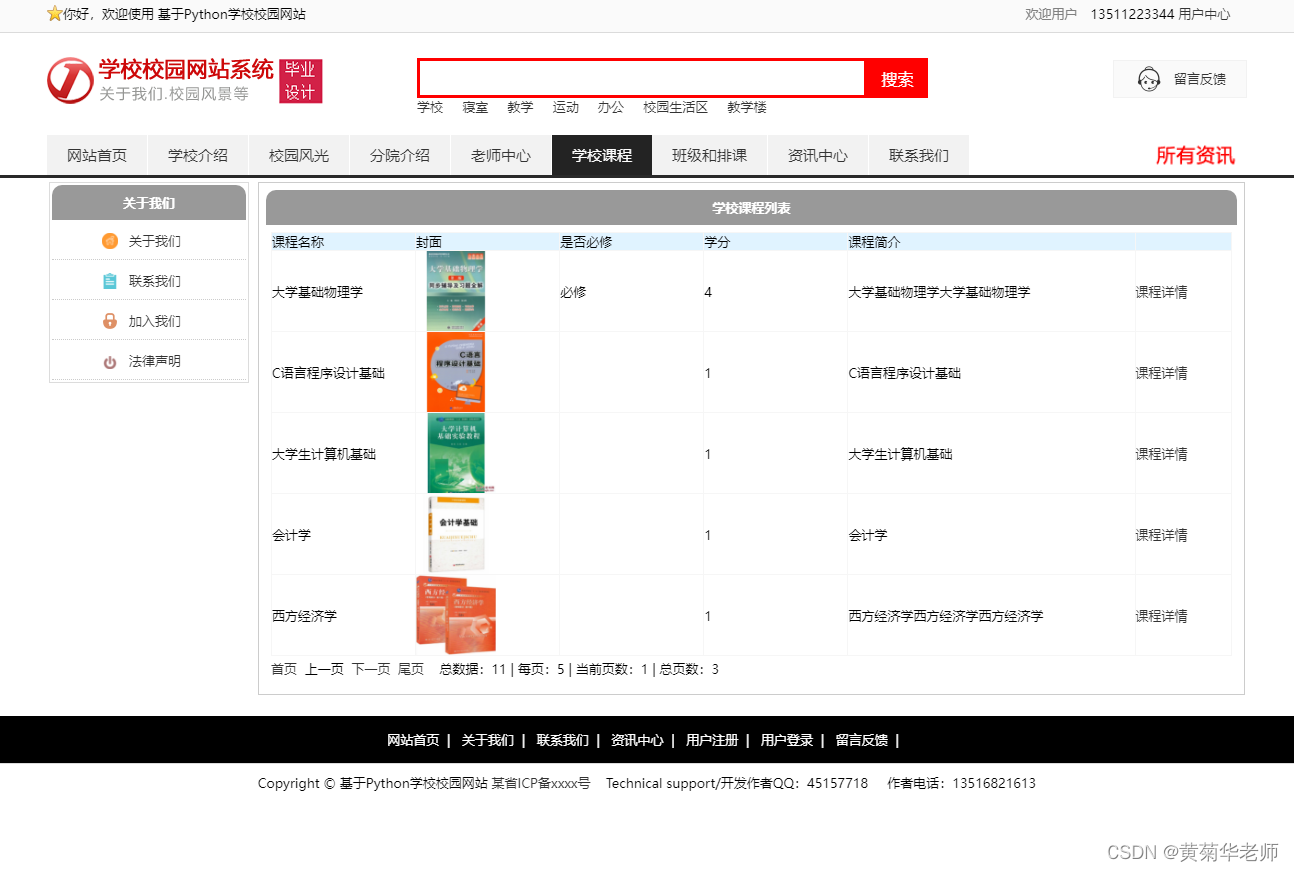Open 课程详情 for 大学基础物理学

1161,292
